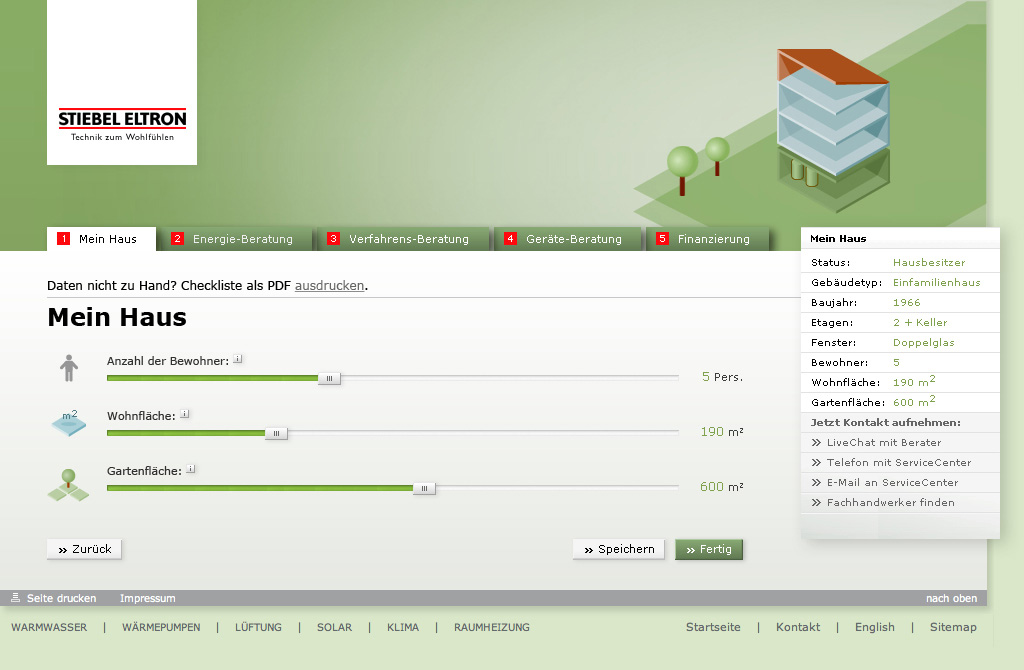1024x670 pixels.
Task: Open the Wärmepumpen footer link
Action: pyautogui.click(x=161, y=627)
